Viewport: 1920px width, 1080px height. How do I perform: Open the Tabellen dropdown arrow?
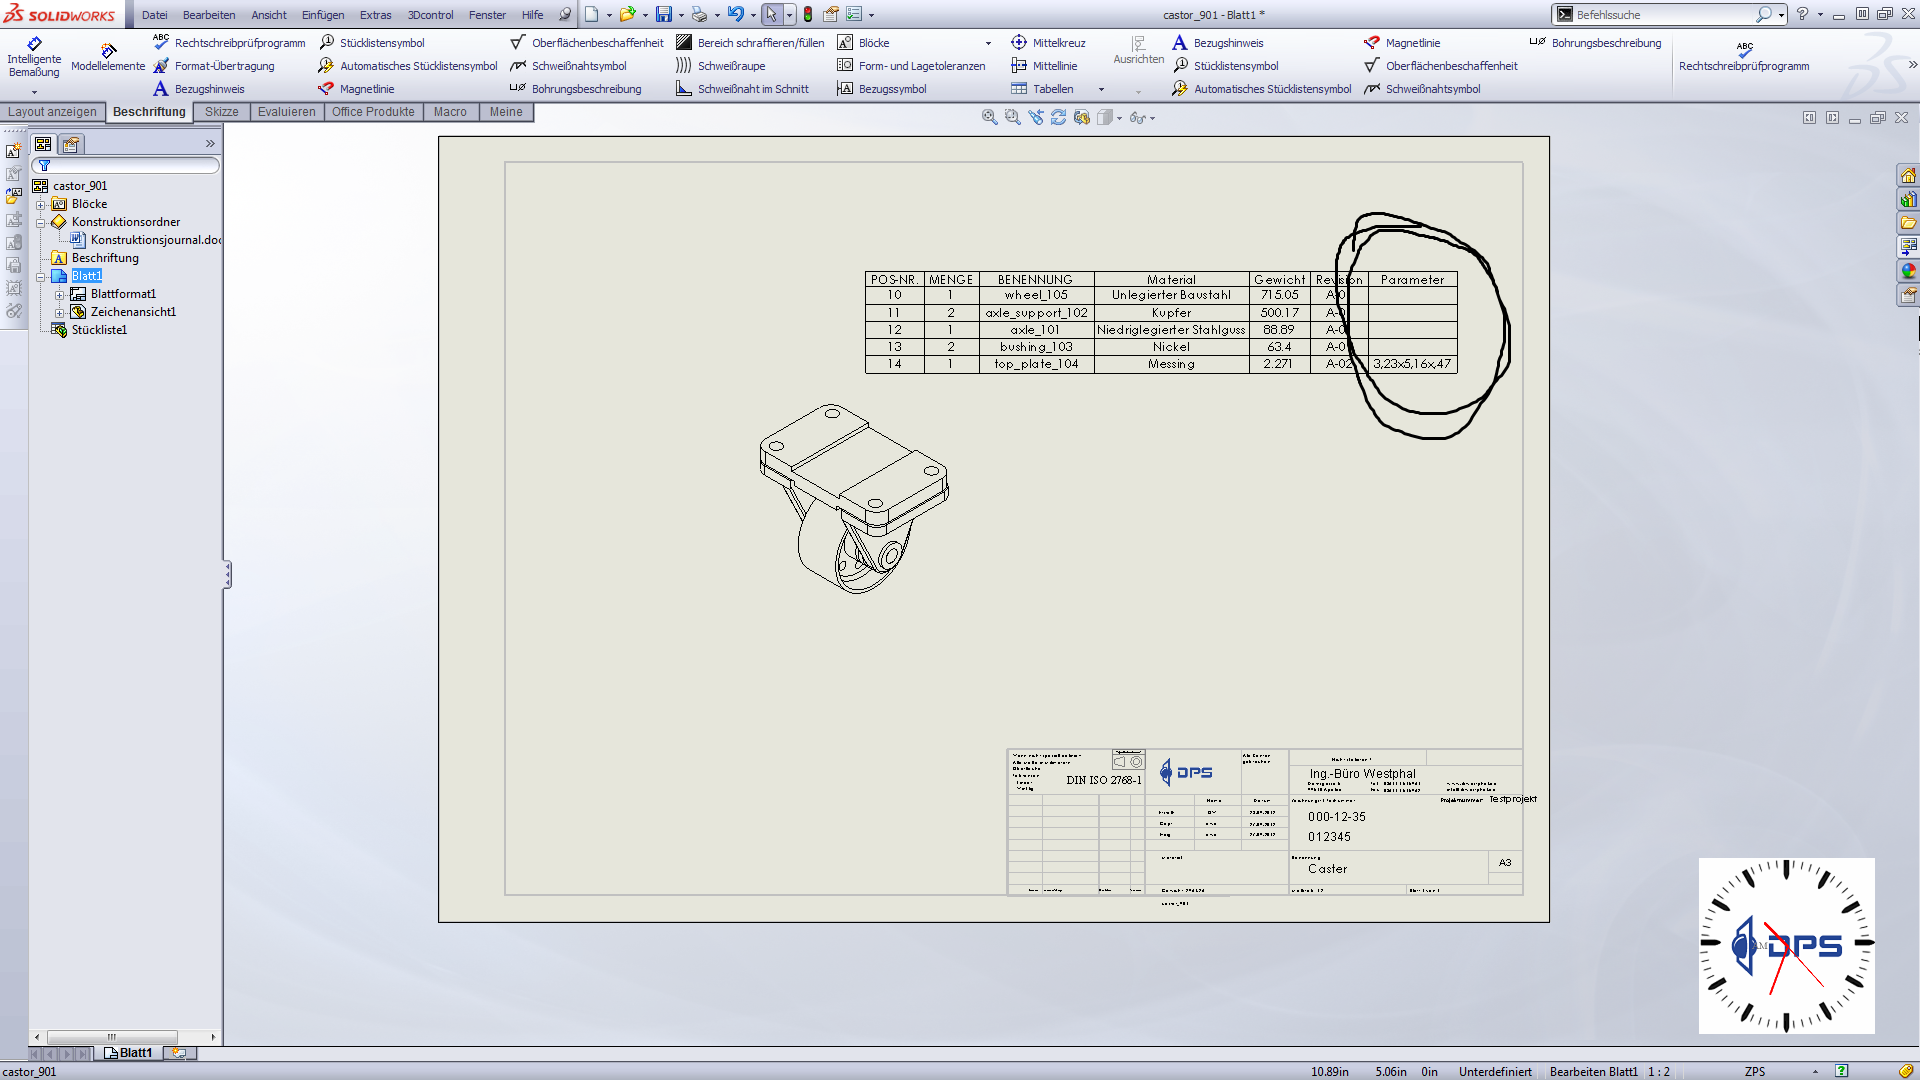point(1101,89)
